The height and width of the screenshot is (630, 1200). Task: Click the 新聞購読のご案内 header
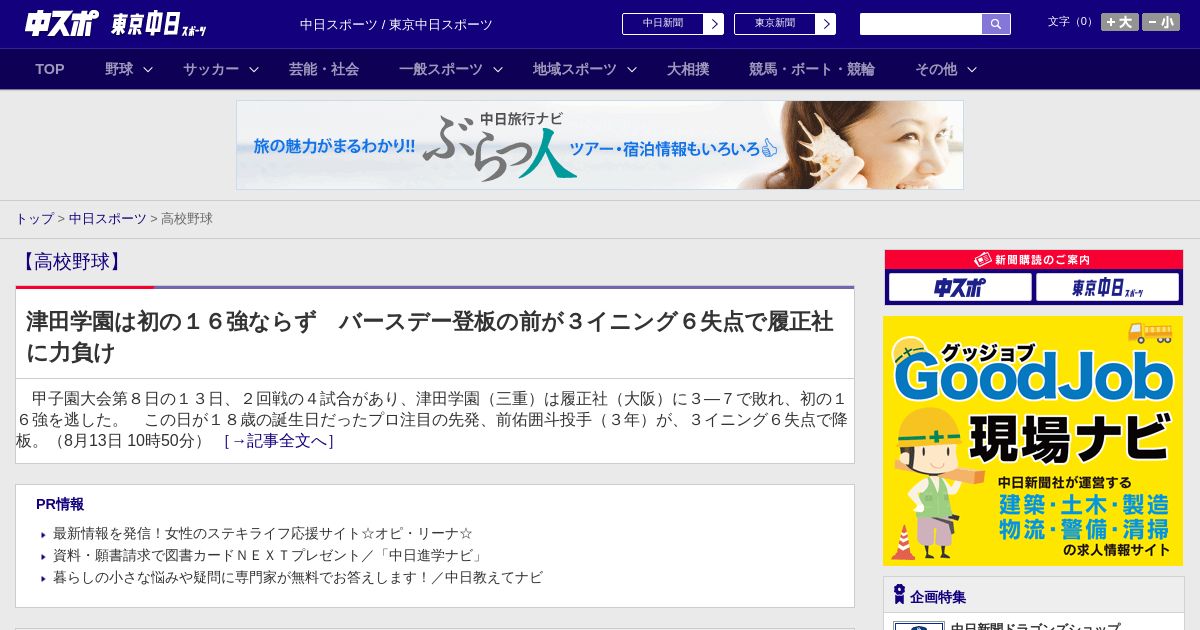click(1034, 259)
